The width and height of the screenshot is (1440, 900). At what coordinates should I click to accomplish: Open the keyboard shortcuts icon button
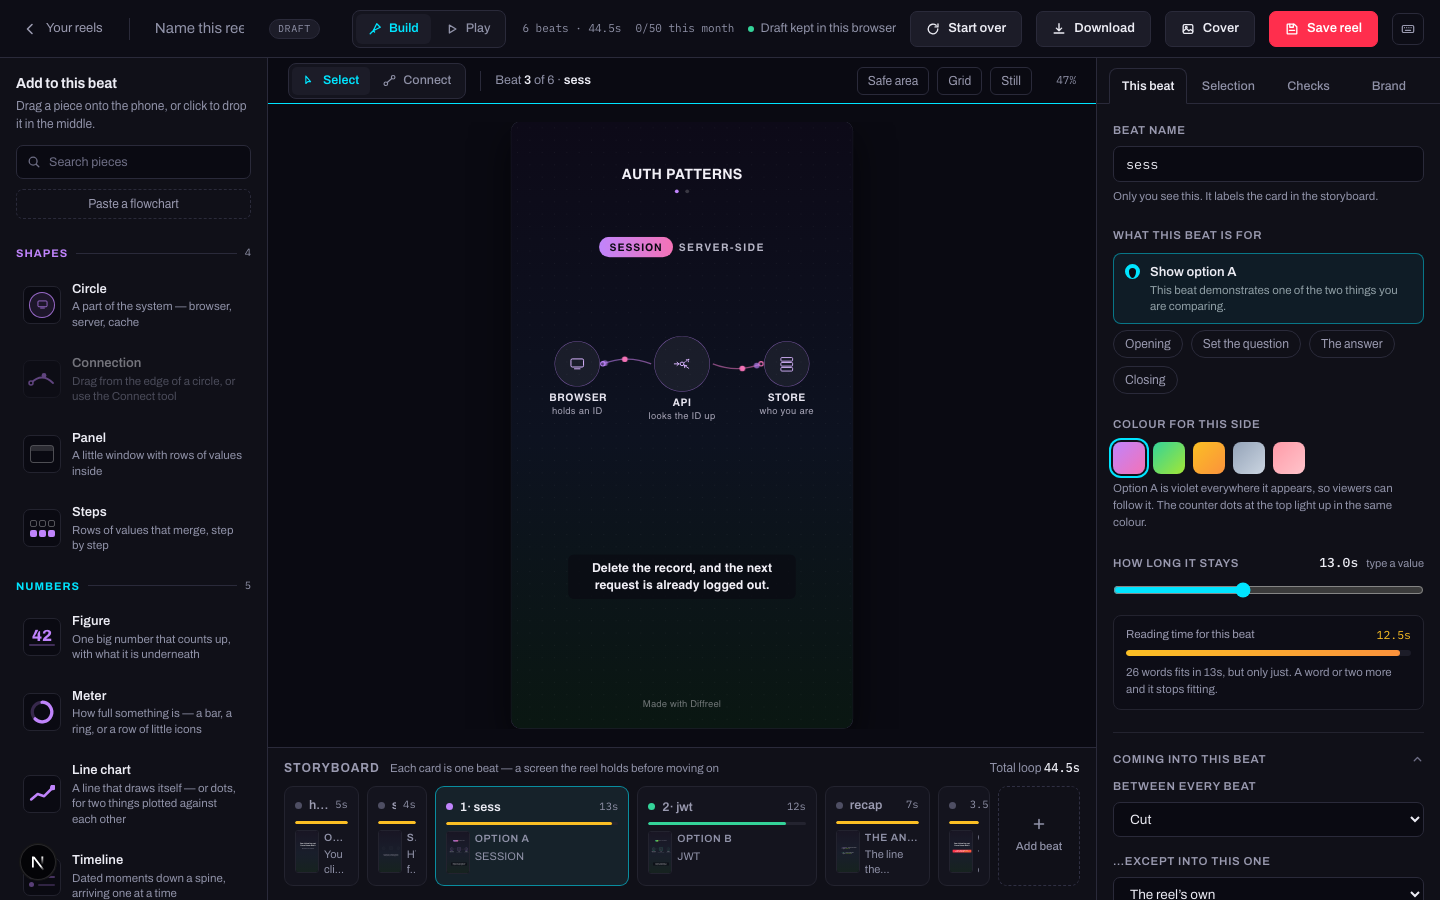pos(1407,29)
